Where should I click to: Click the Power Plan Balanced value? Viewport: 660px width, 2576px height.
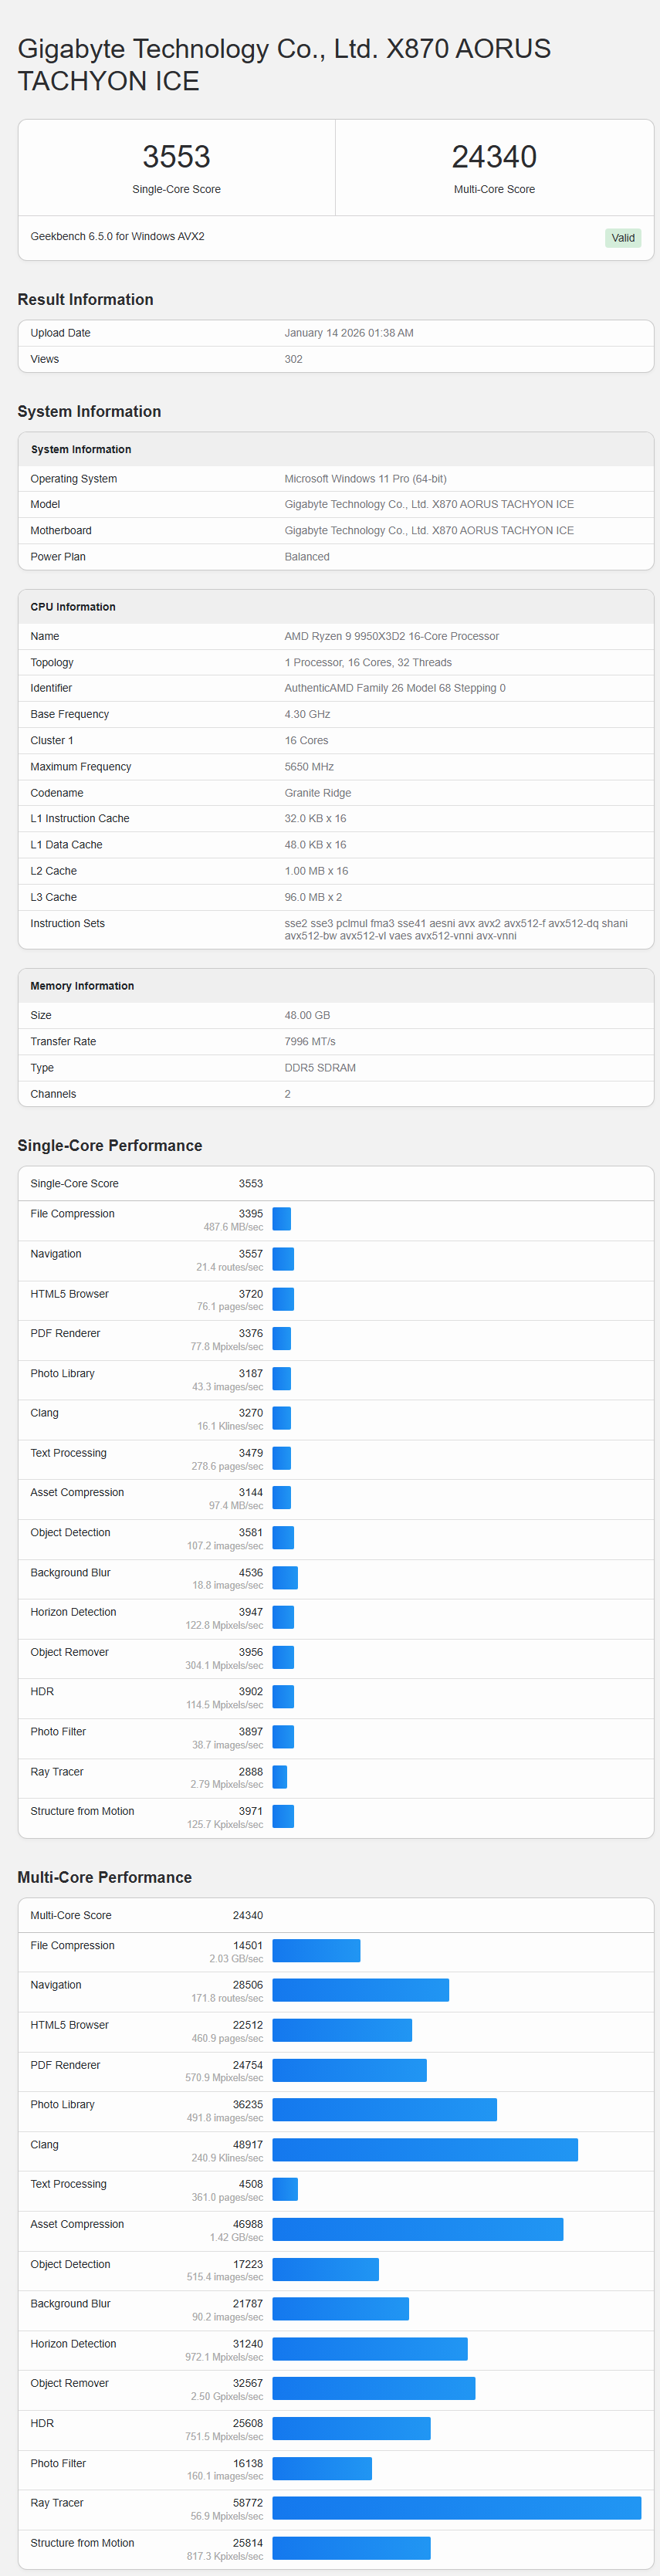pyautogui.click(x=307, y=557)
